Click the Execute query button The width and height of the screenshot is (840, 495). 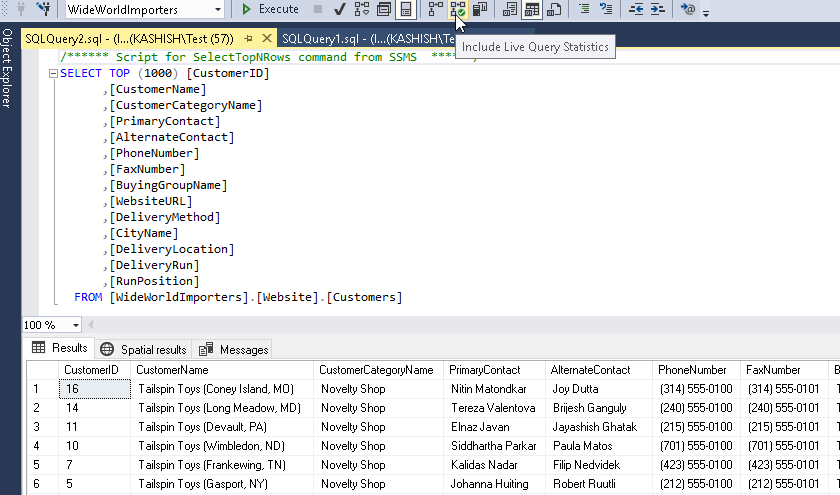270,9
